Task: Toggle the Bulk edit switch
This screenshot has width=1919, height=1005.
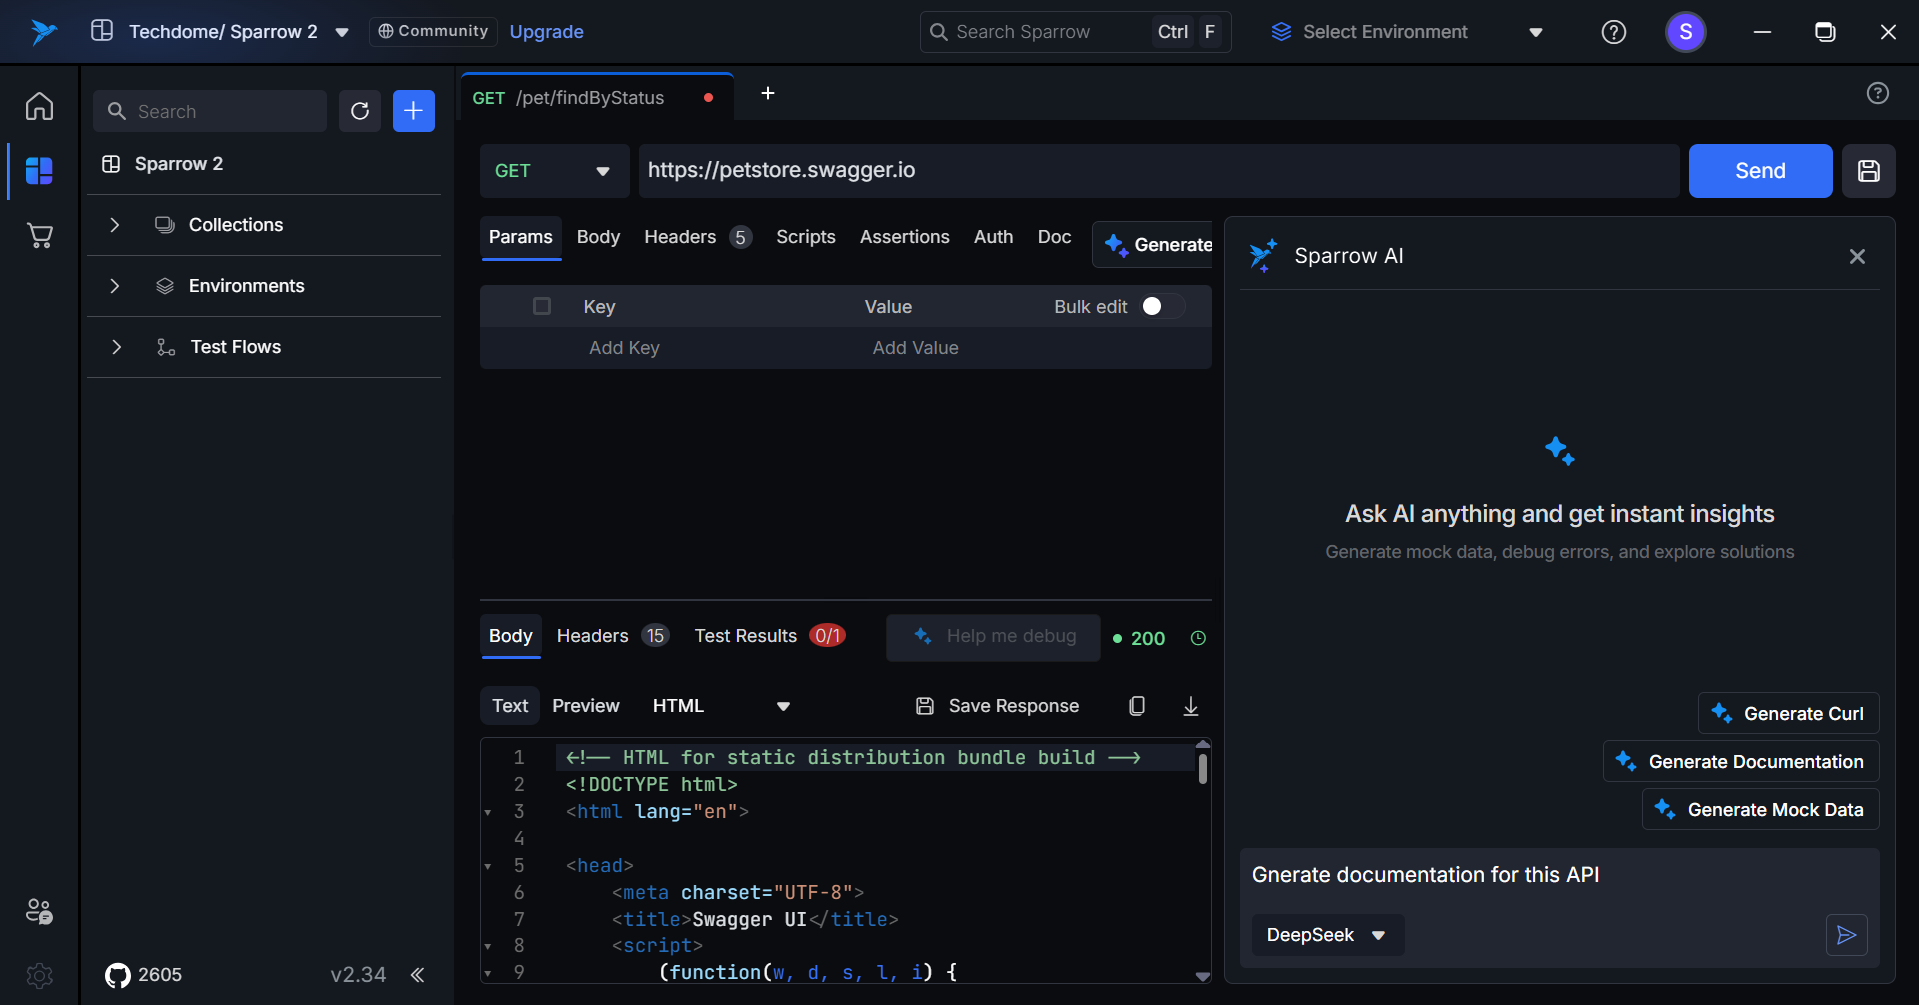Action: tap(1161, 306)
